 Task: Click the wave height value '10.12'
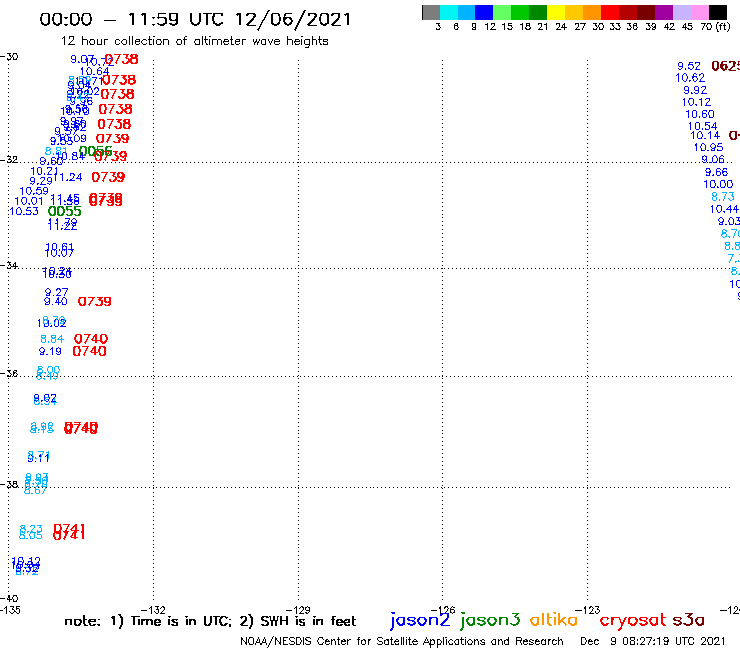[x=696, y=102]
